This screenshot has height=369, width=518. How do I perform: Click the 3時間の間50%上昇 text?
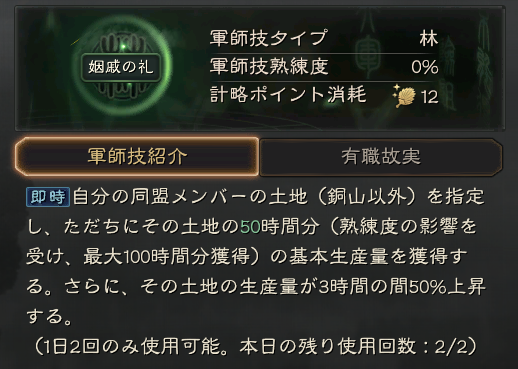point(402,287)
